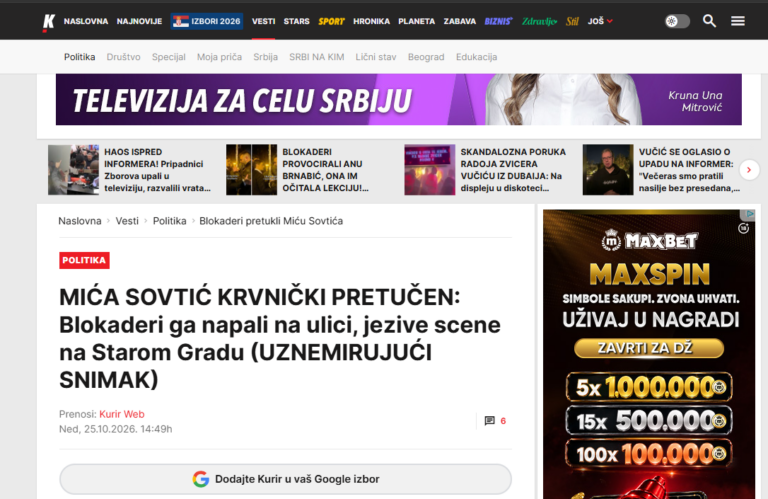Image resolution: width=768 pixels, height=499 pixels.
Task: Open Stil section
Action: (x=572, y=21)
